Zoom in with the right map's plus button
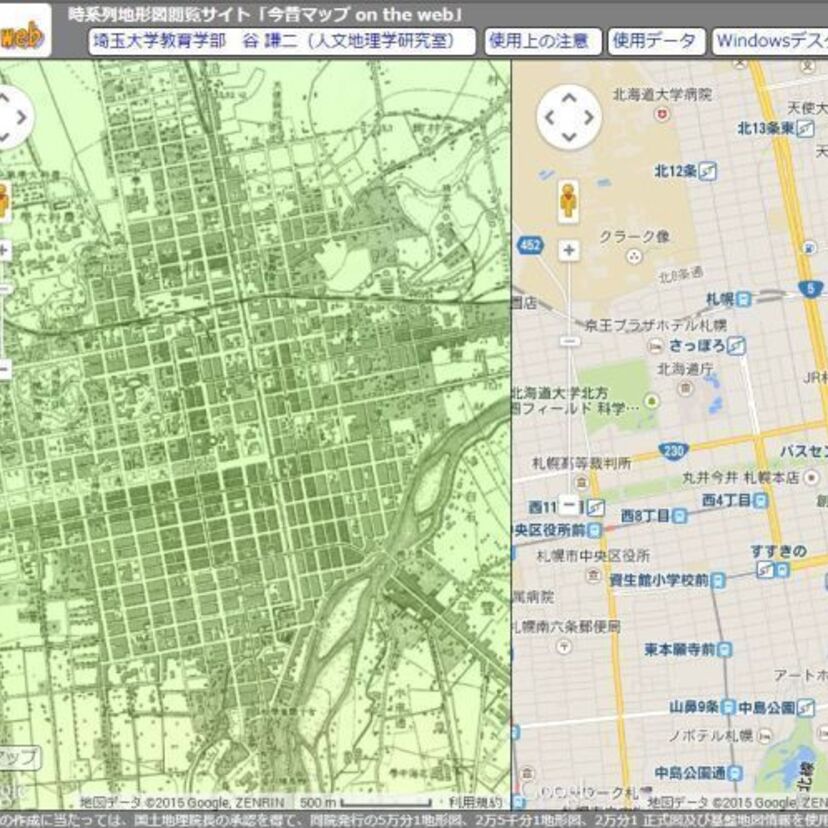This screenshot has width=828, height=828. 568,250
